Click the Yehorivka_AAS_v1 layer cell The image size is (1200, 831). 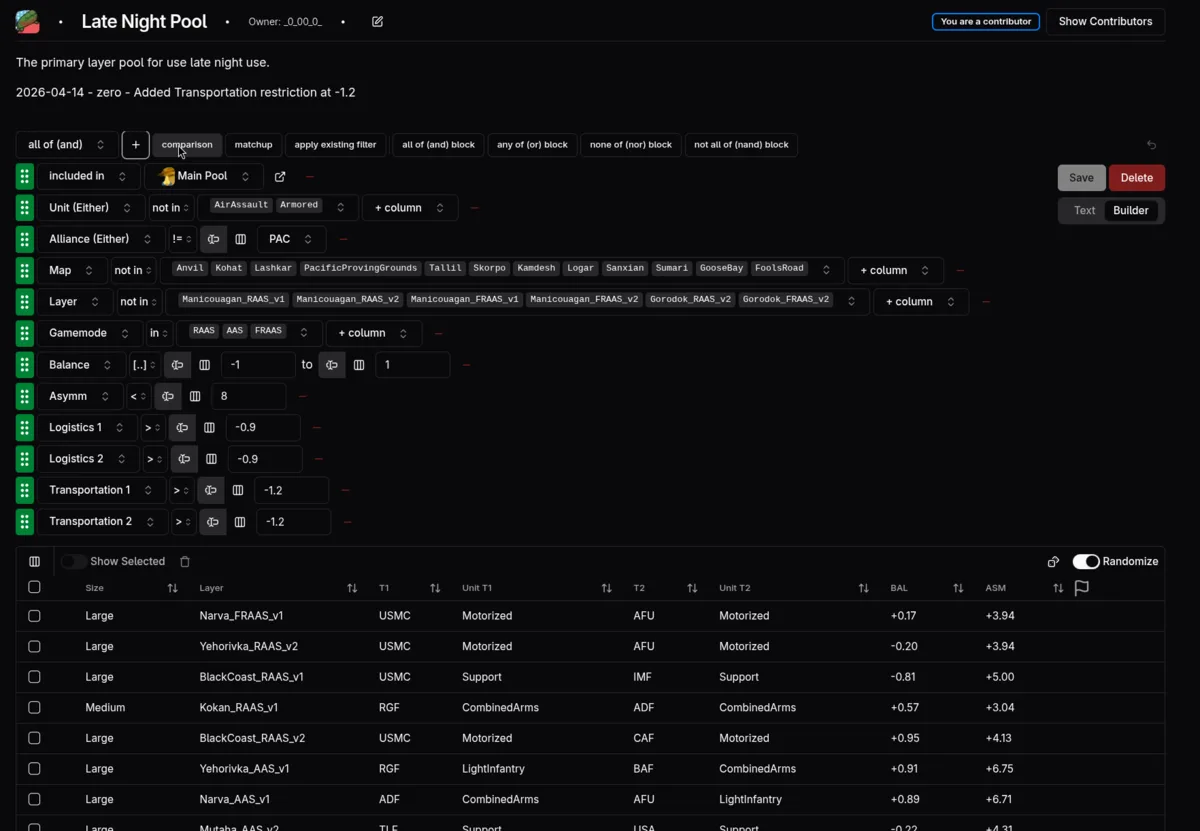244,769
